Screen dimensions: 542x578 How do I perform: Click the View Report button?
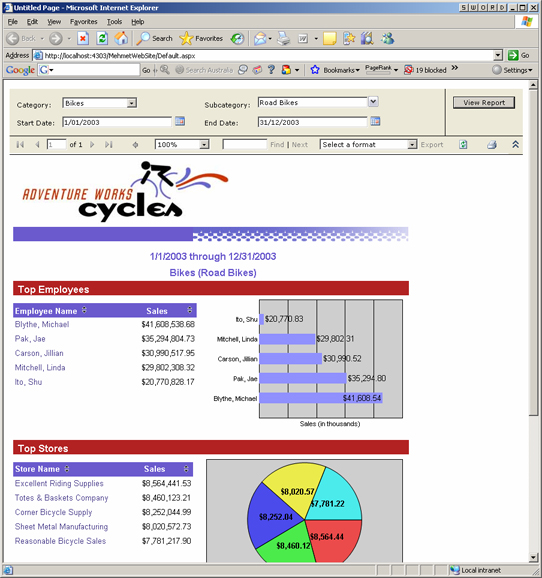click(x=484, y=102)
